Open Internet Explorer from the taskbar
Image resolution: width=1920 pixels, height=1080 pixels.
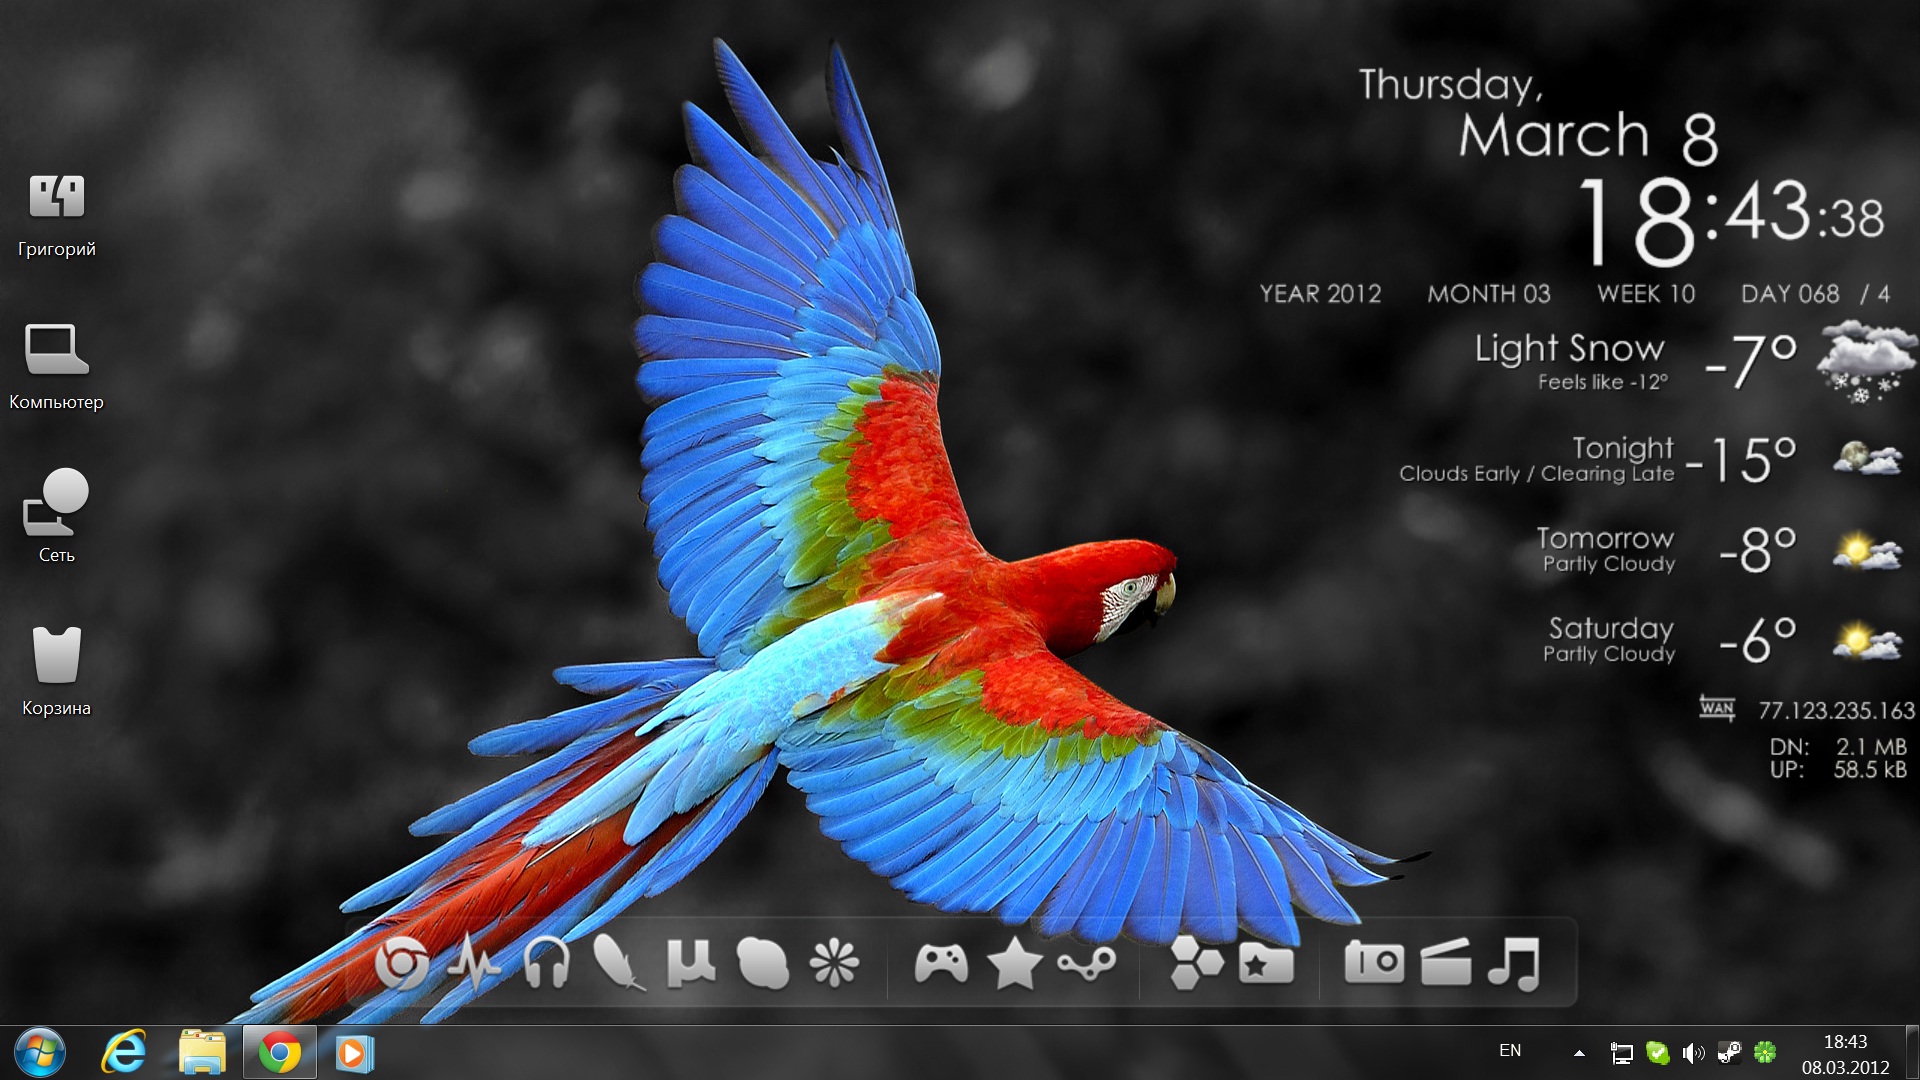click(x=124, y=1053)
